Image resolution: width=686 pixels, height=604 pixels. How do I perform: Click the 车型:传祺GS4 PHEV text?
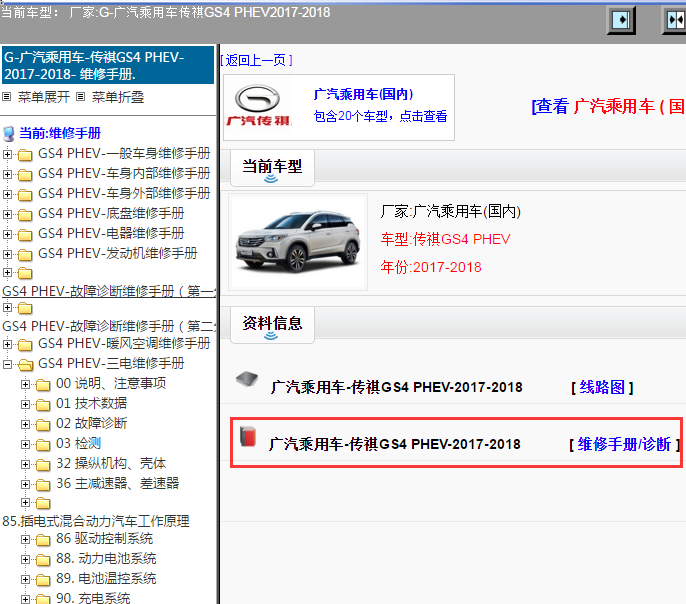pos(445,239)
